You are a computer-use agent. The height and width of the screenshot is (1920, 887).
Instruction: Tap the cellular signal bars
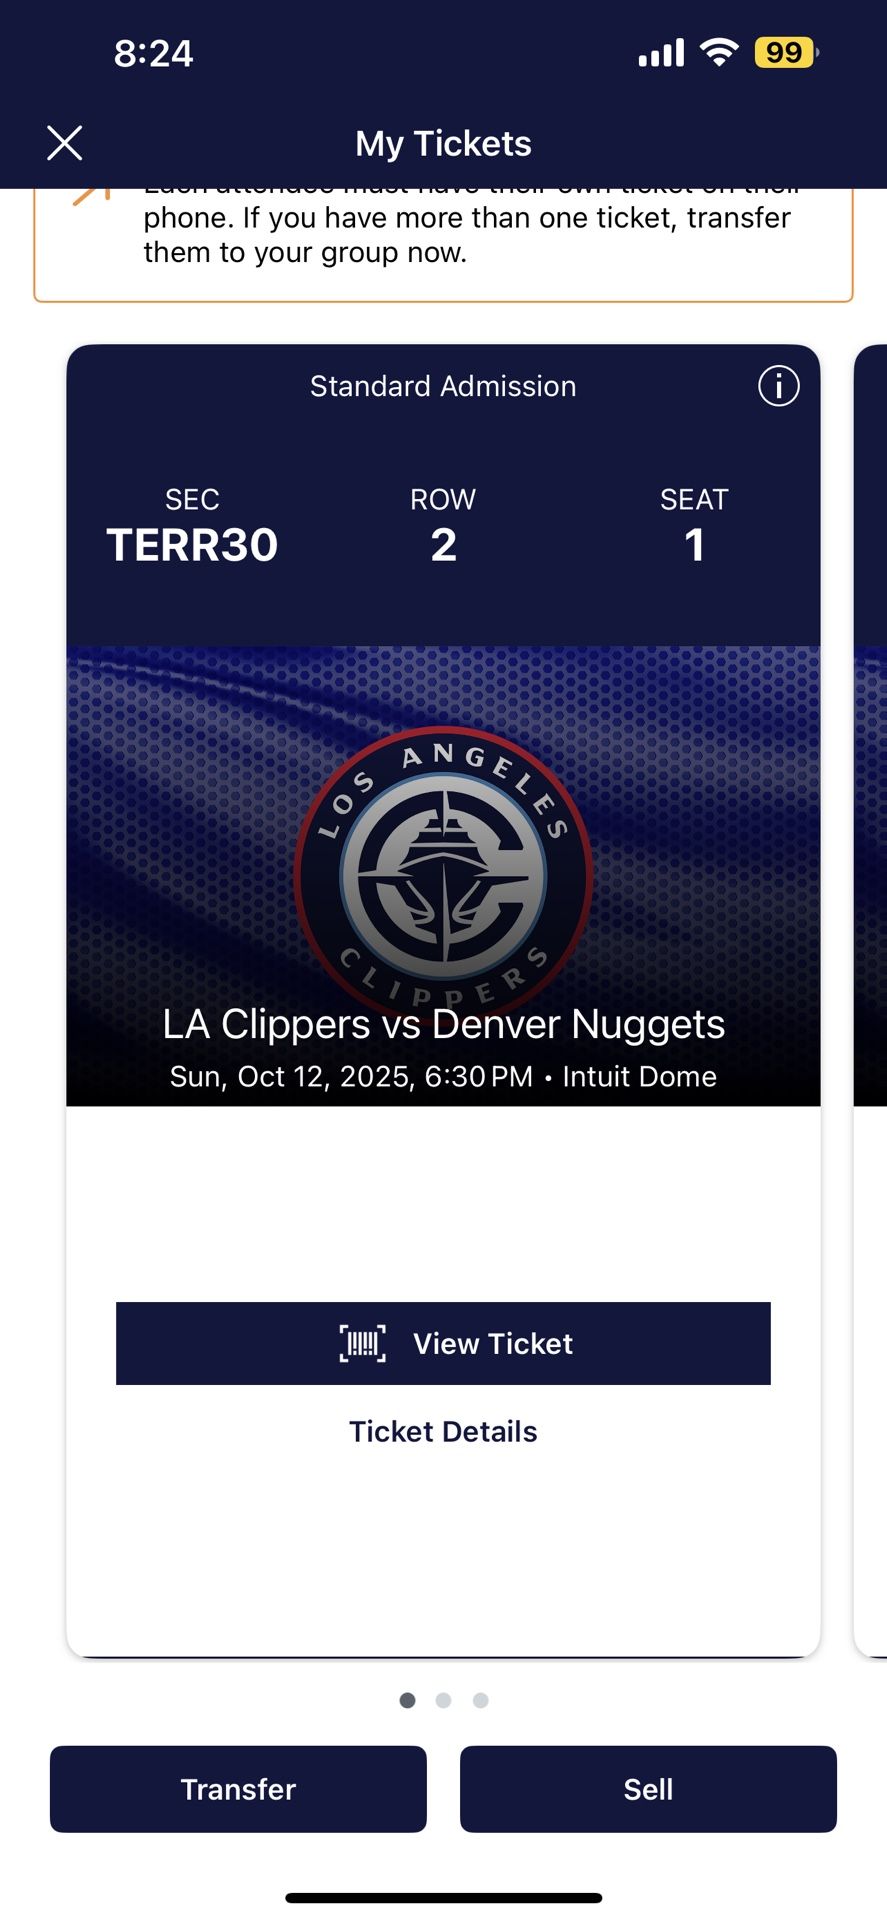tap(661, 53)
